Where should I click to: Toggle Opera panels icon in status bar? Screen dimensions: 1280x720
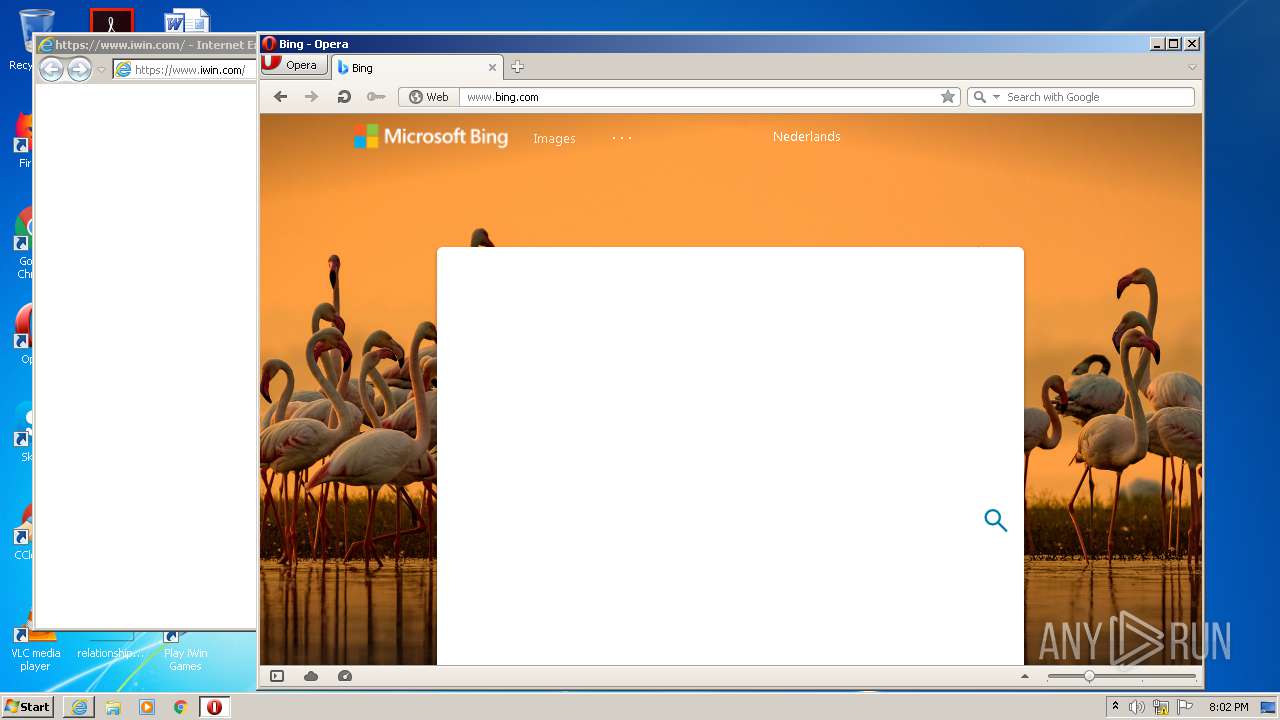point(277,676)
